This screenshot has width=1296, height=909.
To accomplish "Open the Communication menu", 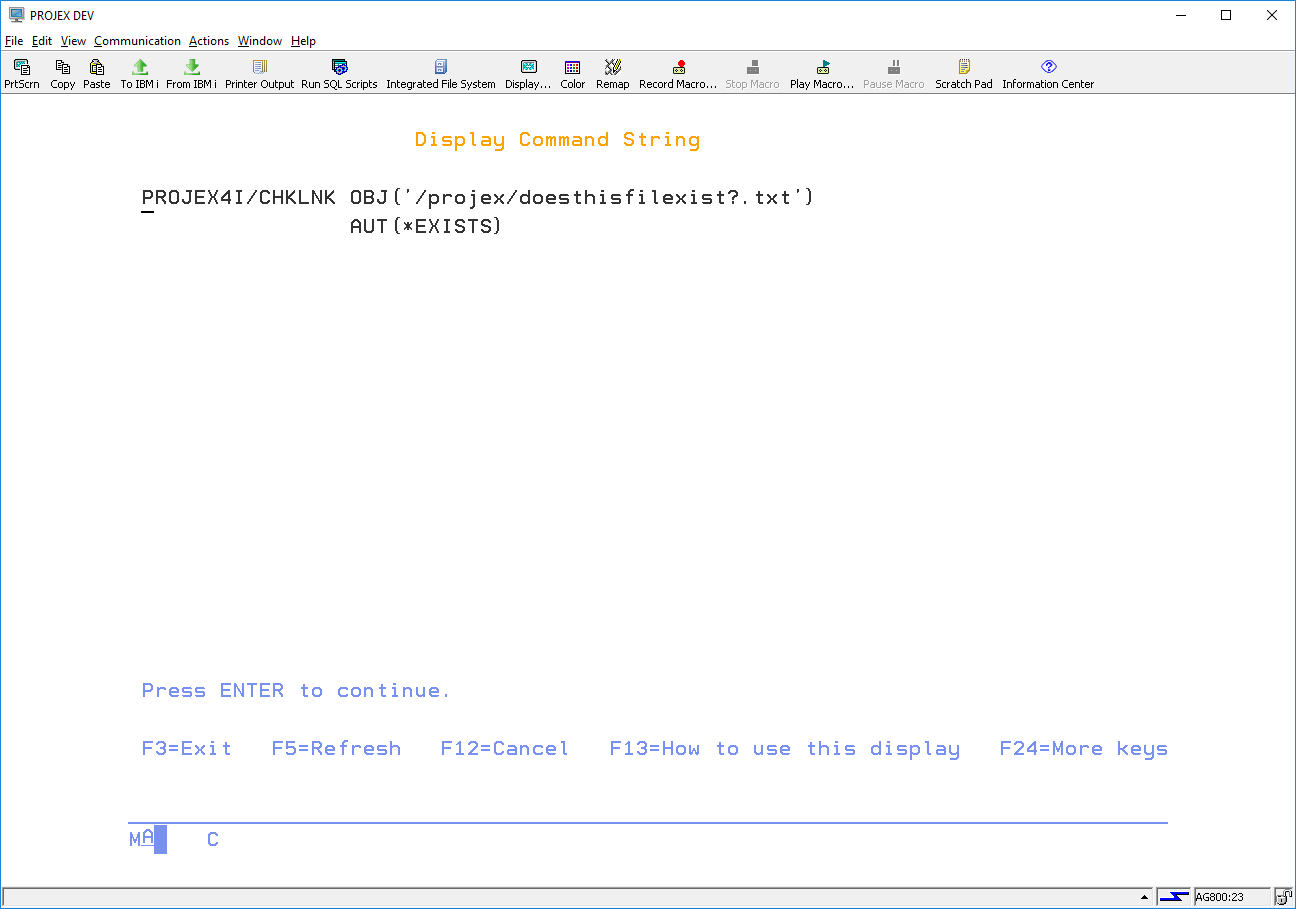I will tap(138, 41).
